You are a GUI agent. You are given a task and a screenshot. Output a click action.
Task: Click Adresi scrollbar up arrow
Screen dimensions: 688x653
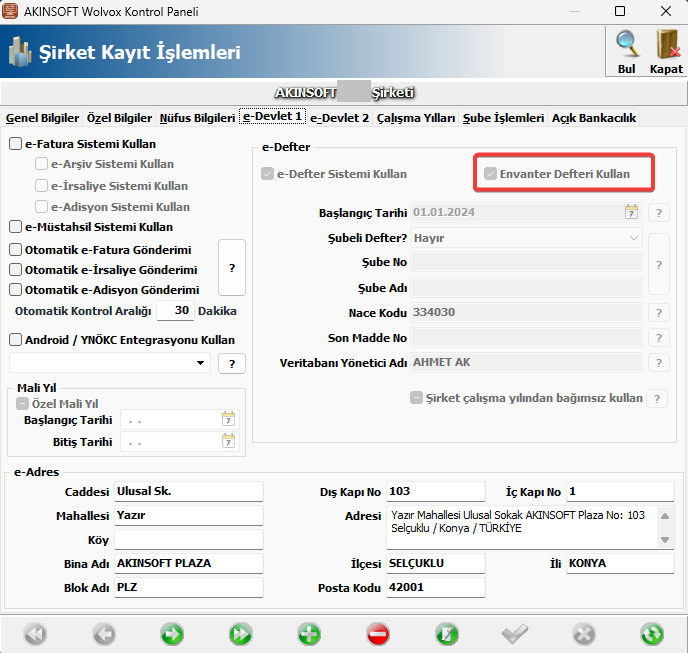(665, 516)
